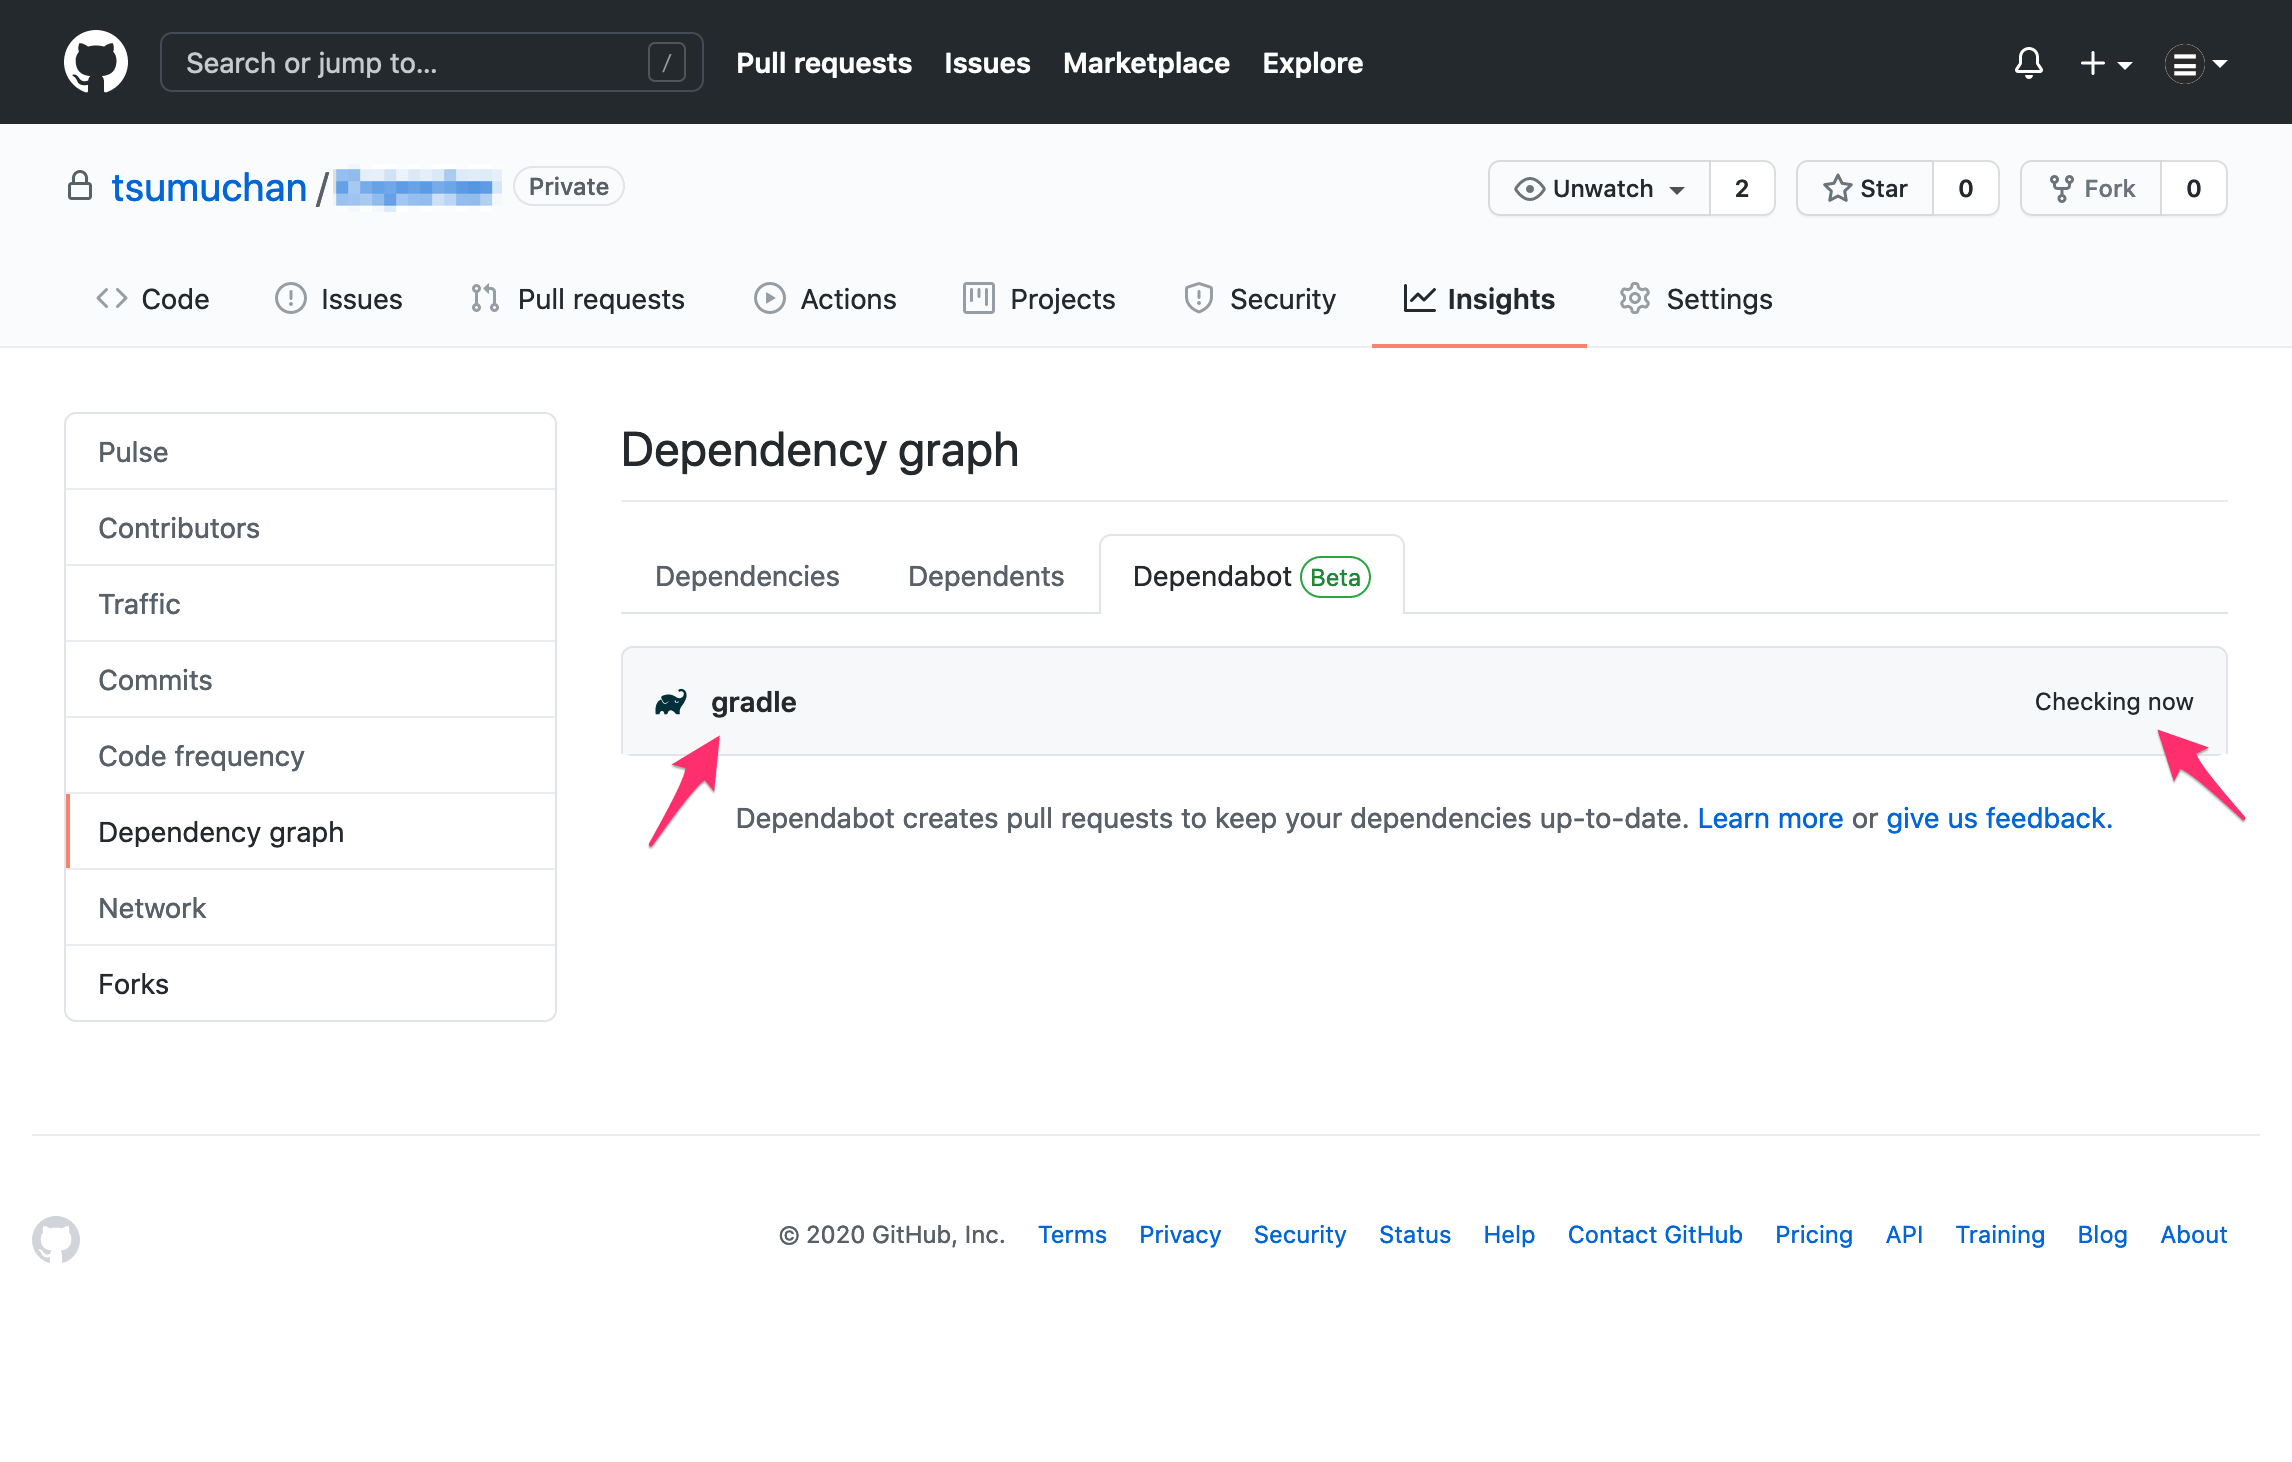View the stargazers count next to Star
The image size is (2292, 1462).
click(1966, 188)
